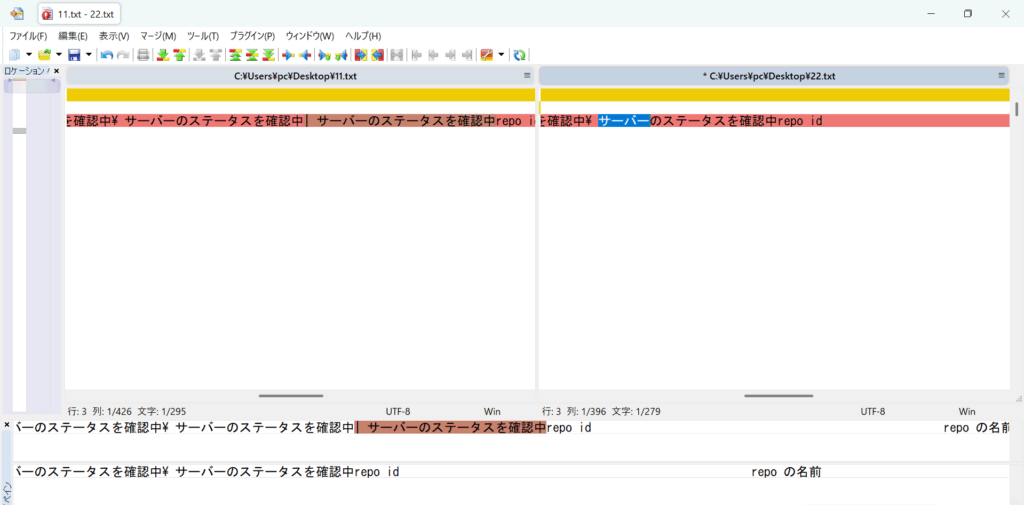The height and width of the screenshot is (505, 1024).
Task: Click the Undo arrow icon
Action: (x=106, y=54)
